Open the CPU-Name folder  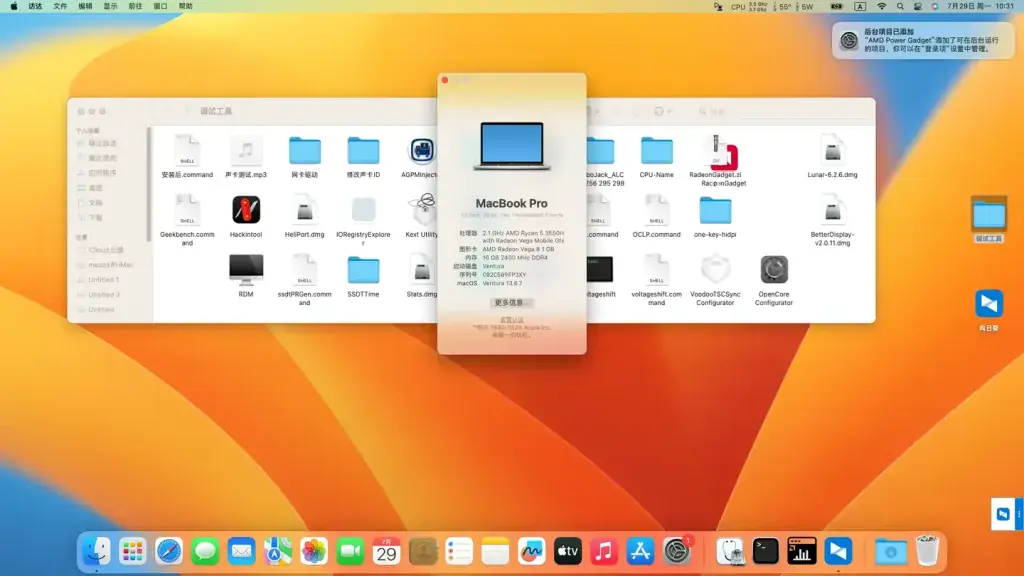click(x=656, y=151)
